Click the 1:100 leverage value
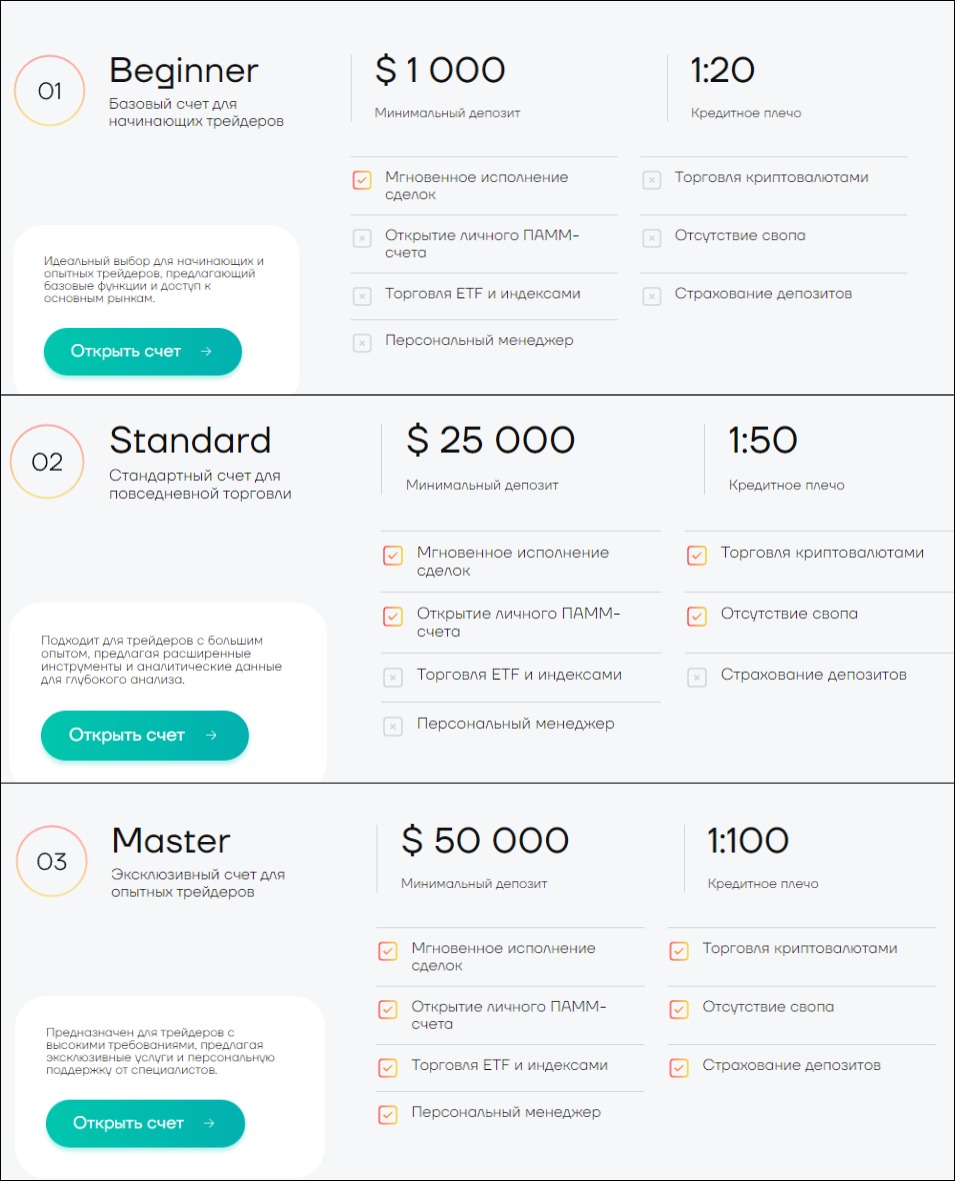The width and height of the screenshot is (955, 1181). pos(748,841)
